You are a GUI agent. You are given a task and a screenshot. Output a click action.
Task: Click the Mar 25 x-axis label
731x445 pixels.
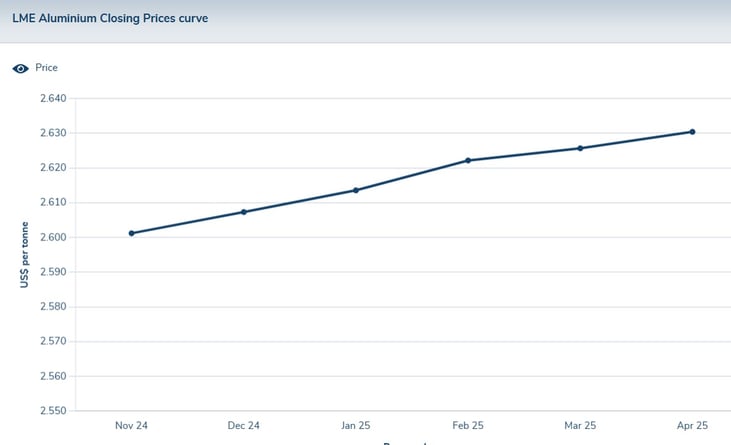[x=580, y=425]
